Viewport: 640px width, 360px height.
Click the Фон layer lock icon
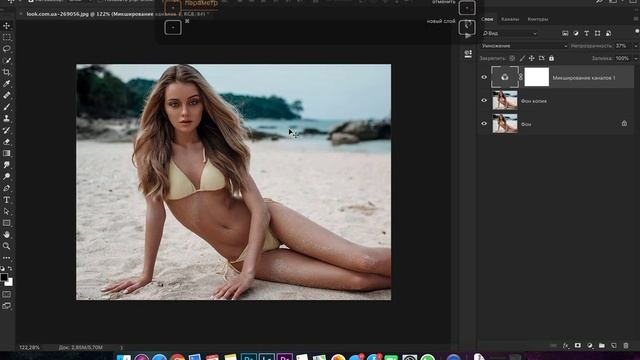click(624, 123)
